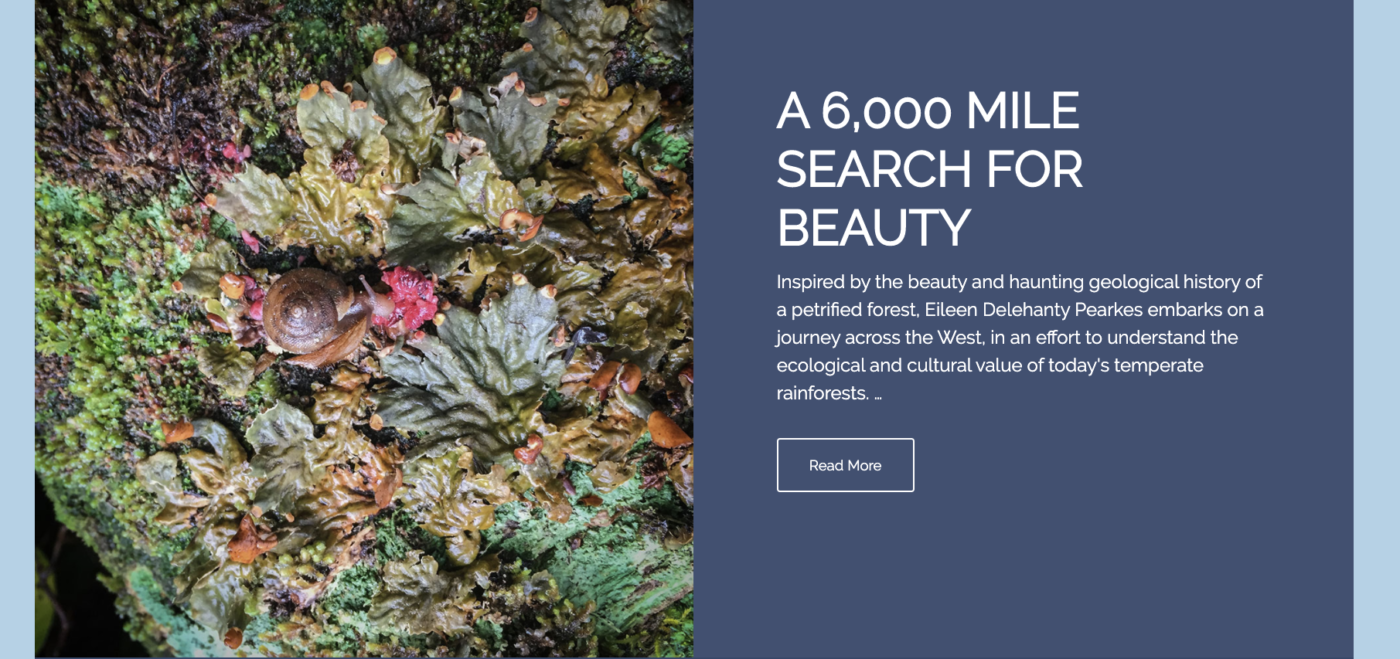1400x659 pixels.
Task: Click the bright green moss at photo's left edge
Action: tap(65, 250)
